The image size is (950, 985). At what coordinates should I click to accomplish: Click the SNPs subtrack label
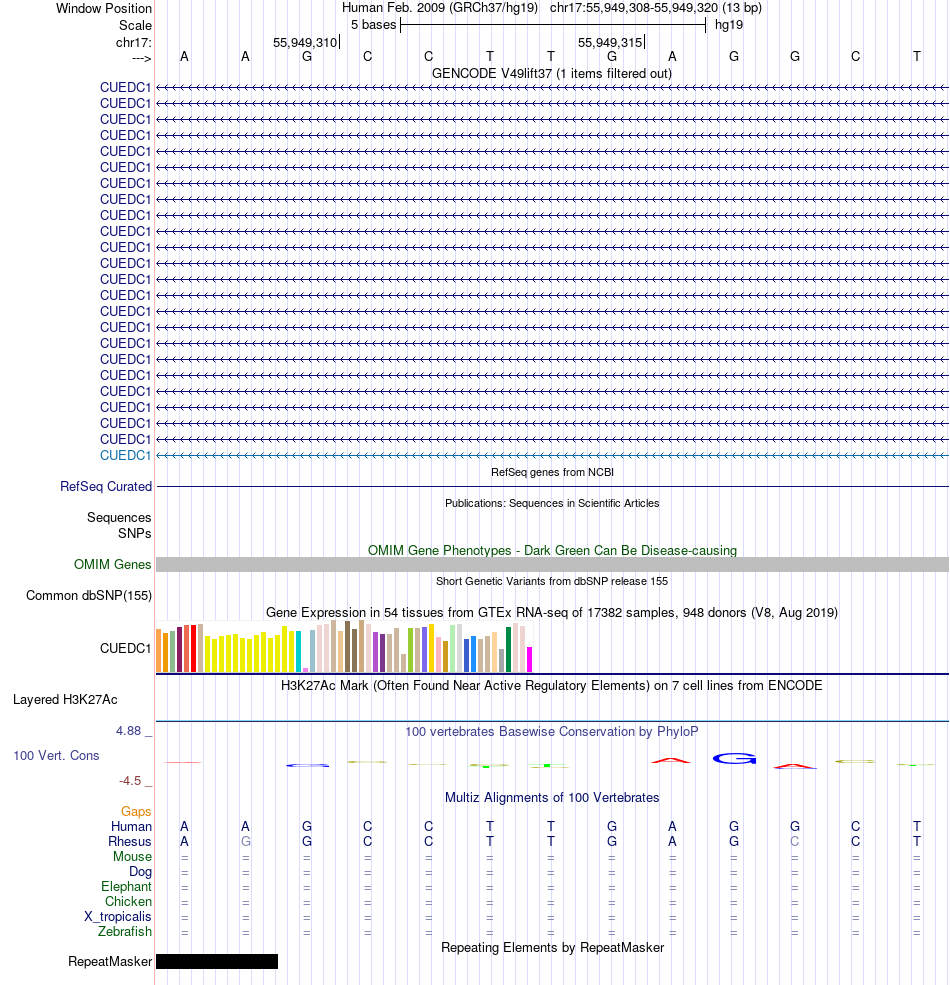134,533
